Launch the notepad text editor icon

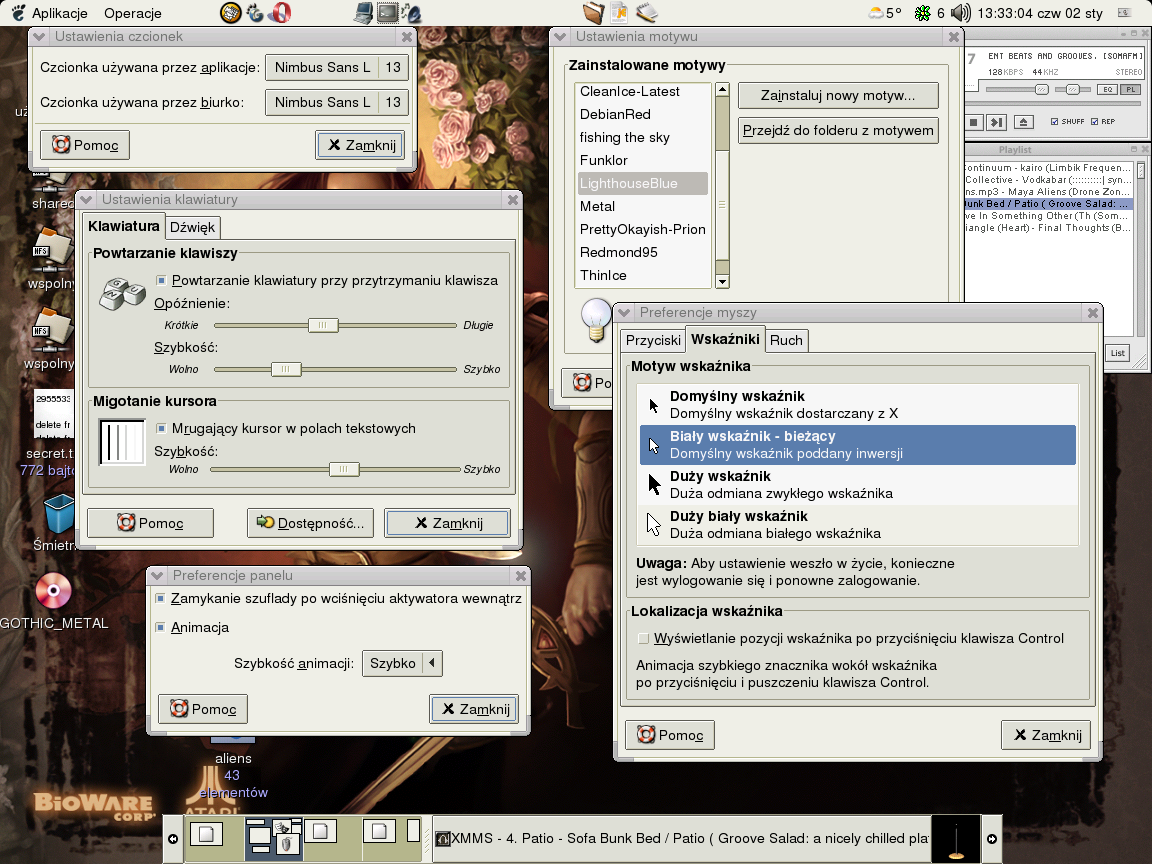pyautogui.click(x=647, y=12)
